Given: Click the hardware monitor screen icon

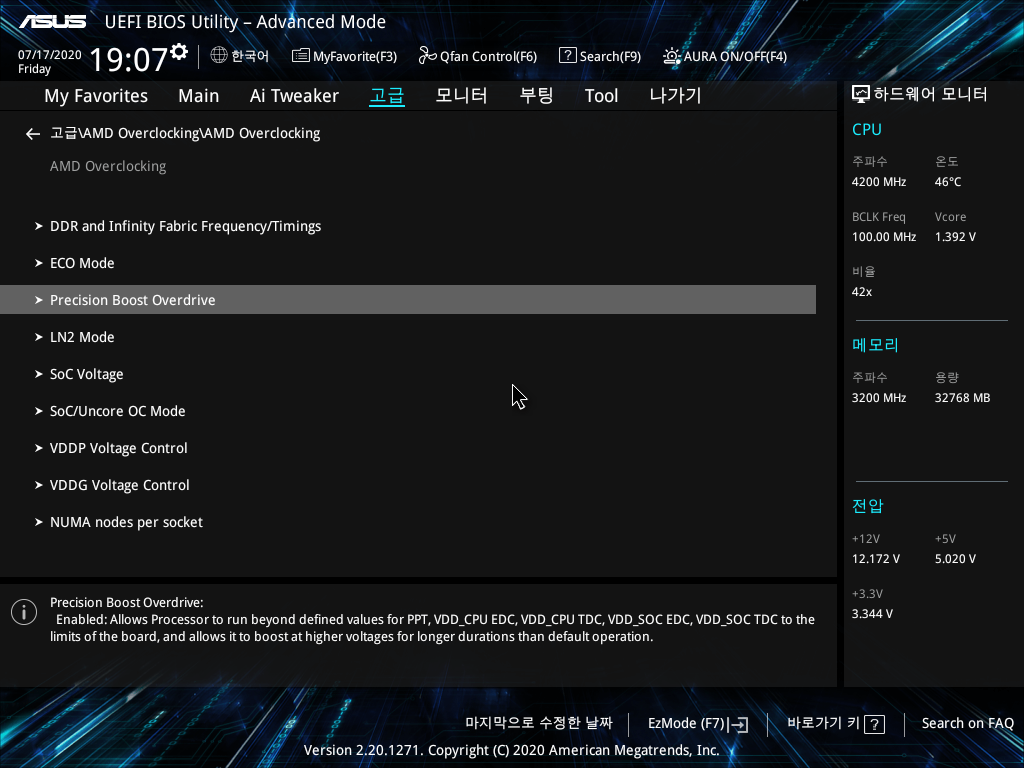Looking at the screenshot, I should click(x=861, y=95).
